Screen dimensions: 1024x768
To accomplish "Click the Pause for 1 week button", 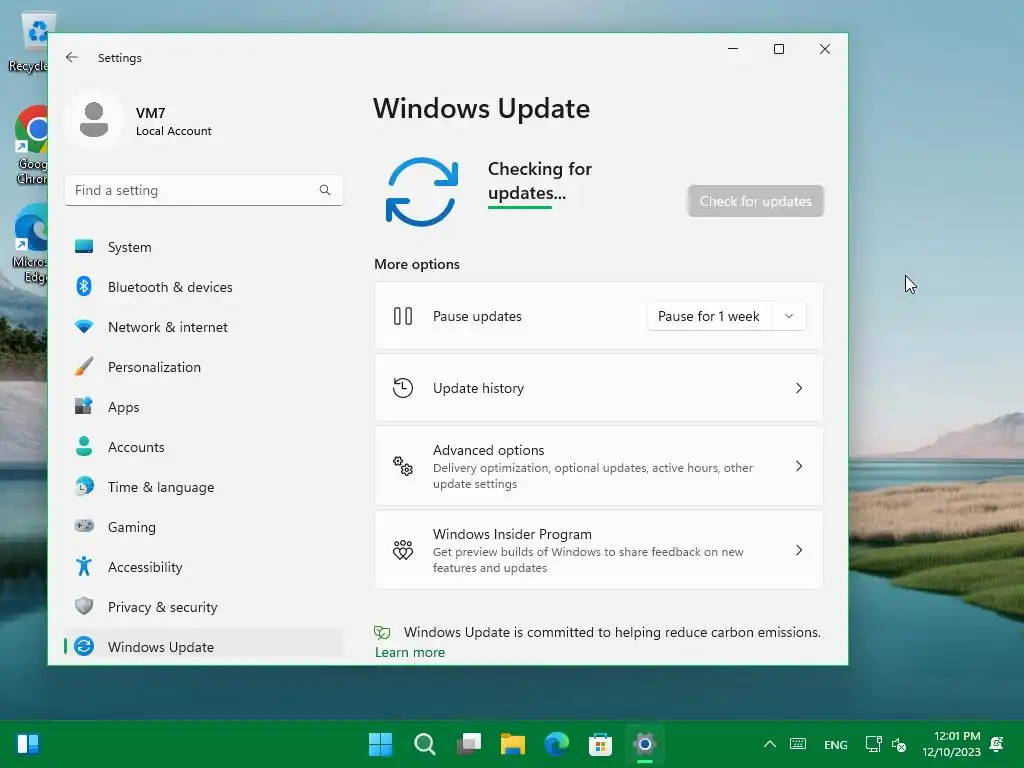I will click(x=709, y=316).
